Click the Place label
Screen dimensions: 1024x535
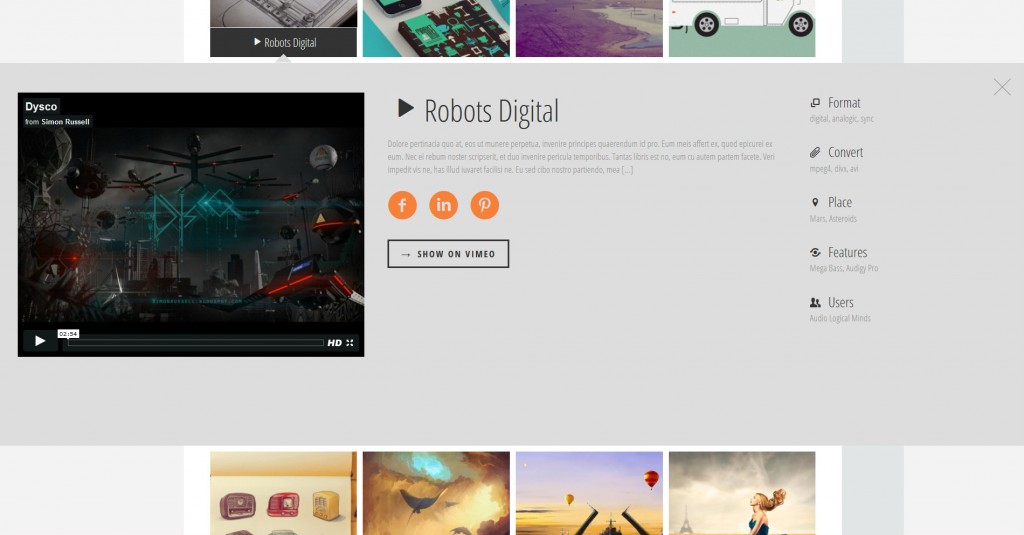tap(840, 203)
